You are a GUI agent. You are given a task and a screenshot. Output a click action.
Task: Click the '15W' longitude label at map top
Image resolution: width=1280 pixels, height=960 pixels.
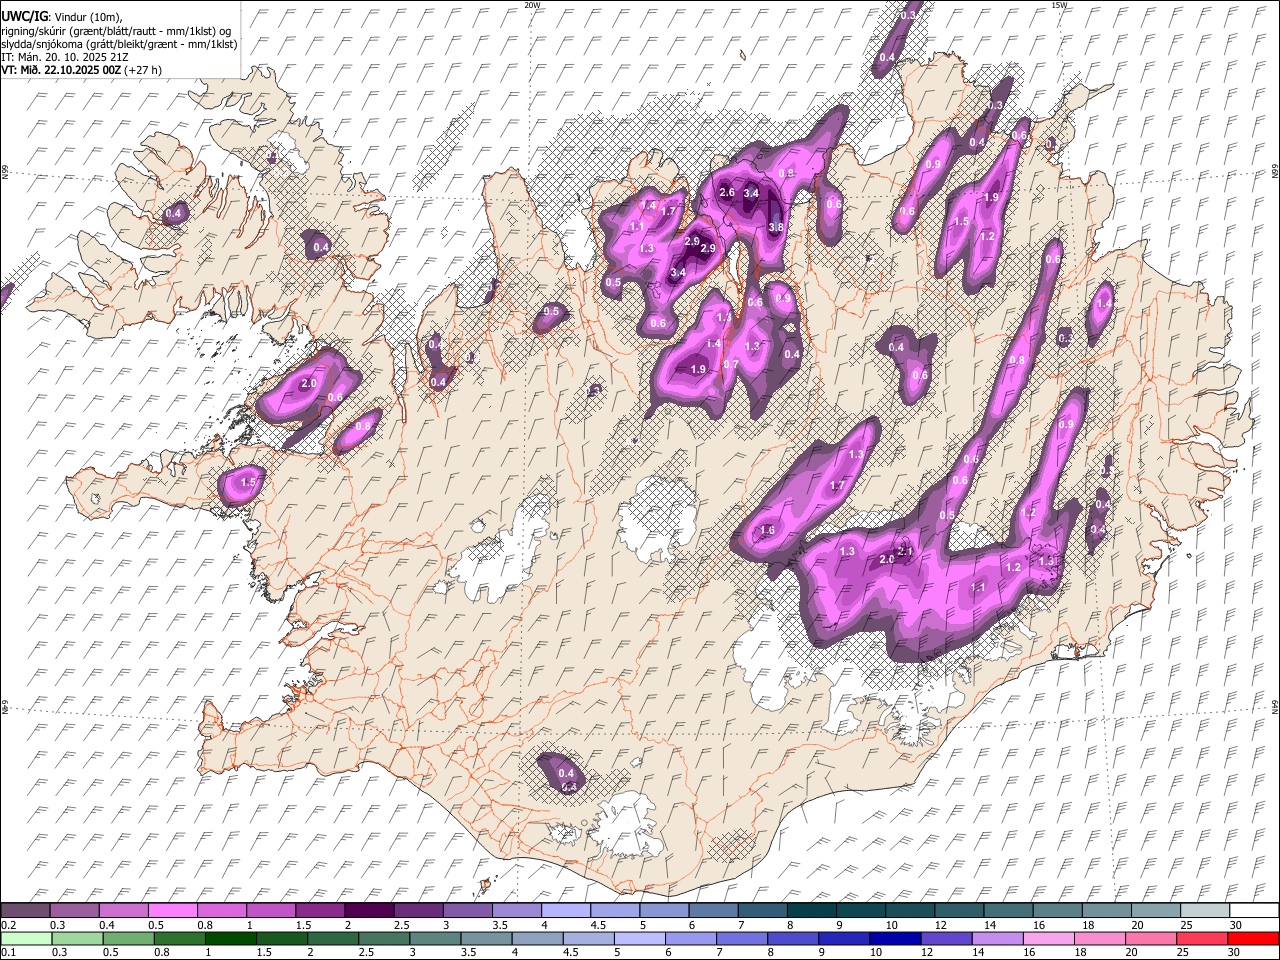pyautogui.click(x=1060, y=5)
